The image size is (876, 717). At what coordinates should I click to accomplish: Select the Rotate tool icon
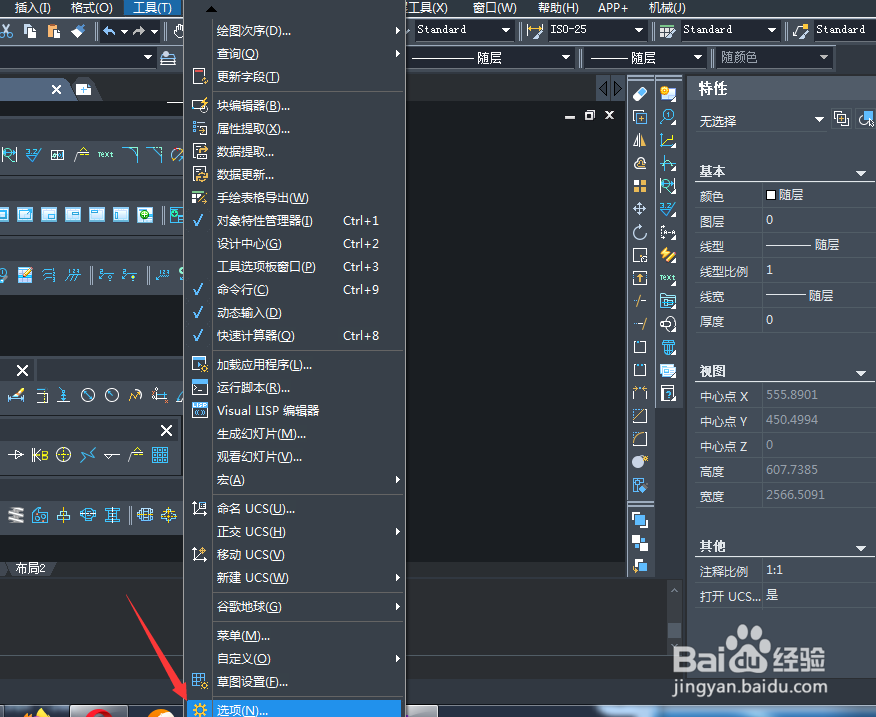[x=640, y=229]
